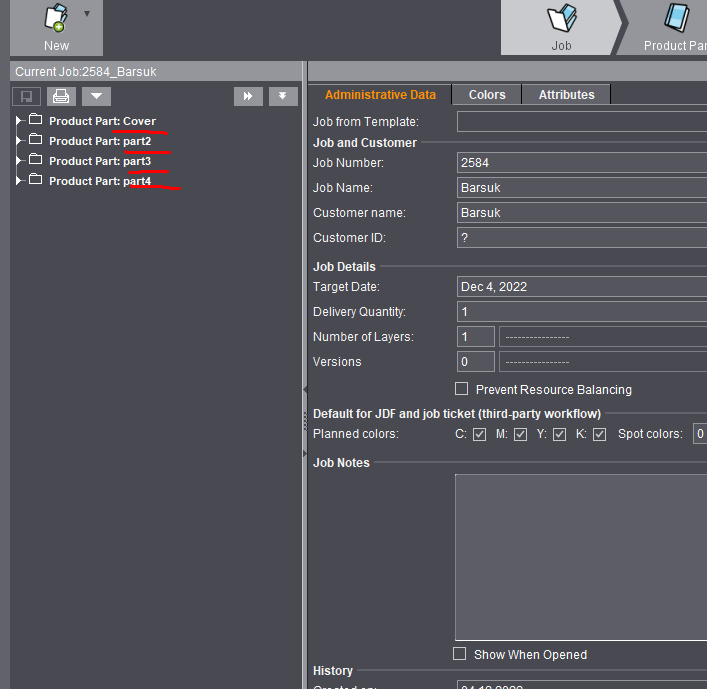This screenshot has width=707, height=689.
Task: Switch to the Administrative Data tab
Action: (380, 95)
